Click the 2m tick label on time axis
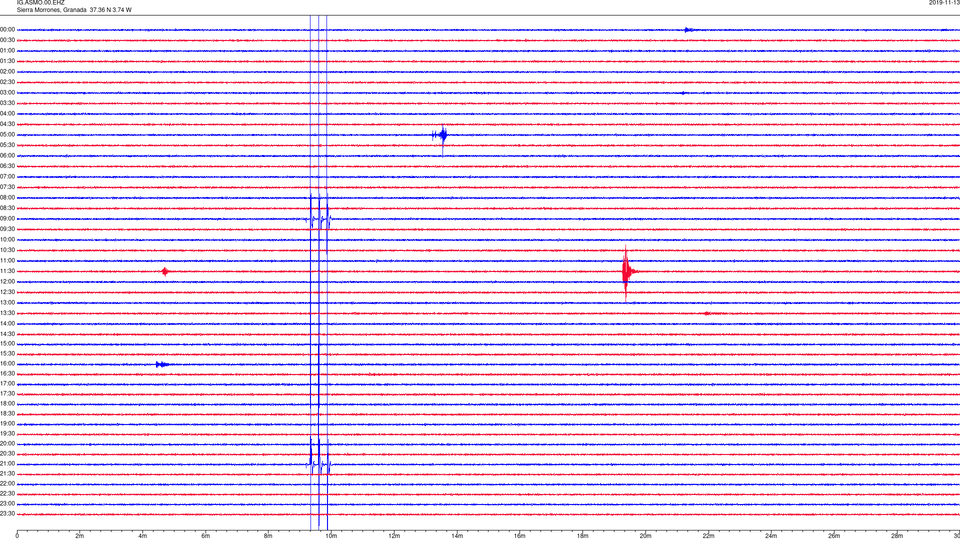Image resolution: width=960 pixels, height=540 pixels. [x=80, y=536]
